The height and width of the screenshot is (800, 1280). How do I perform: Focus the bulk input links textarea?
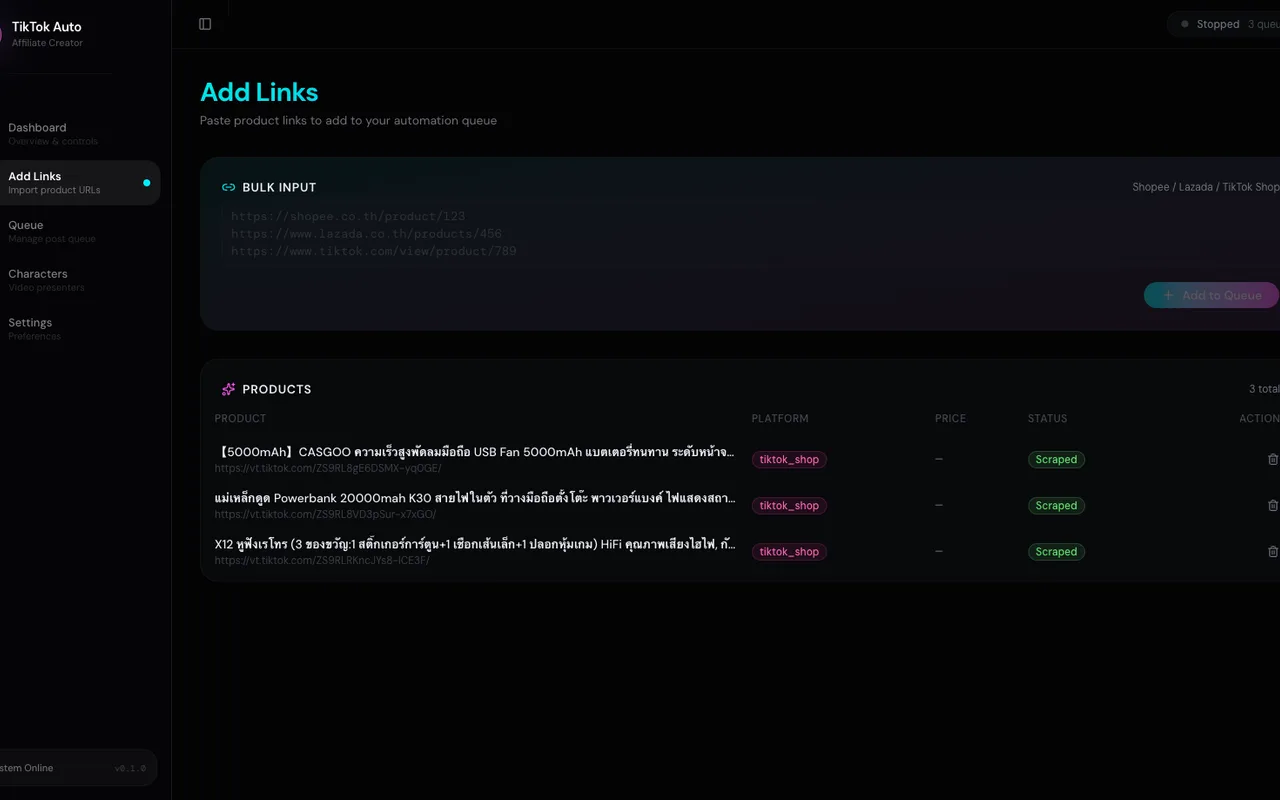(748, 234)
